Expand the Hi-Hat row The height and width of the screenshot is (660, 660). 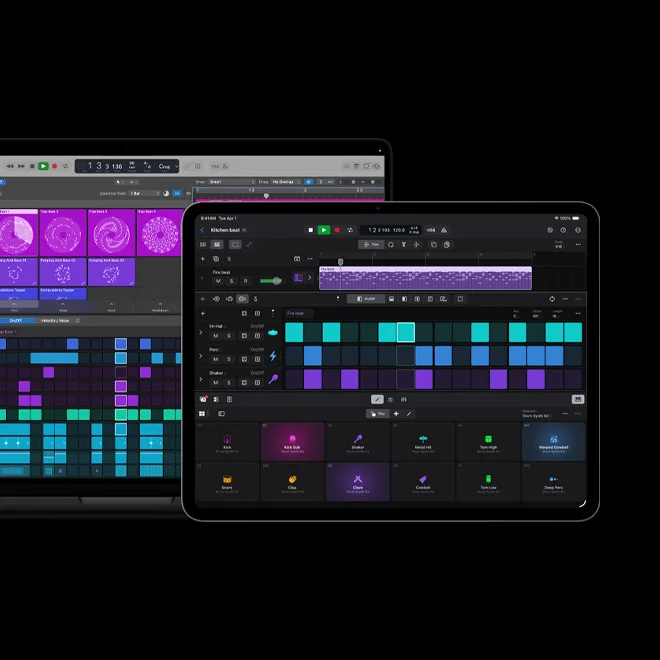click(201, 333)
